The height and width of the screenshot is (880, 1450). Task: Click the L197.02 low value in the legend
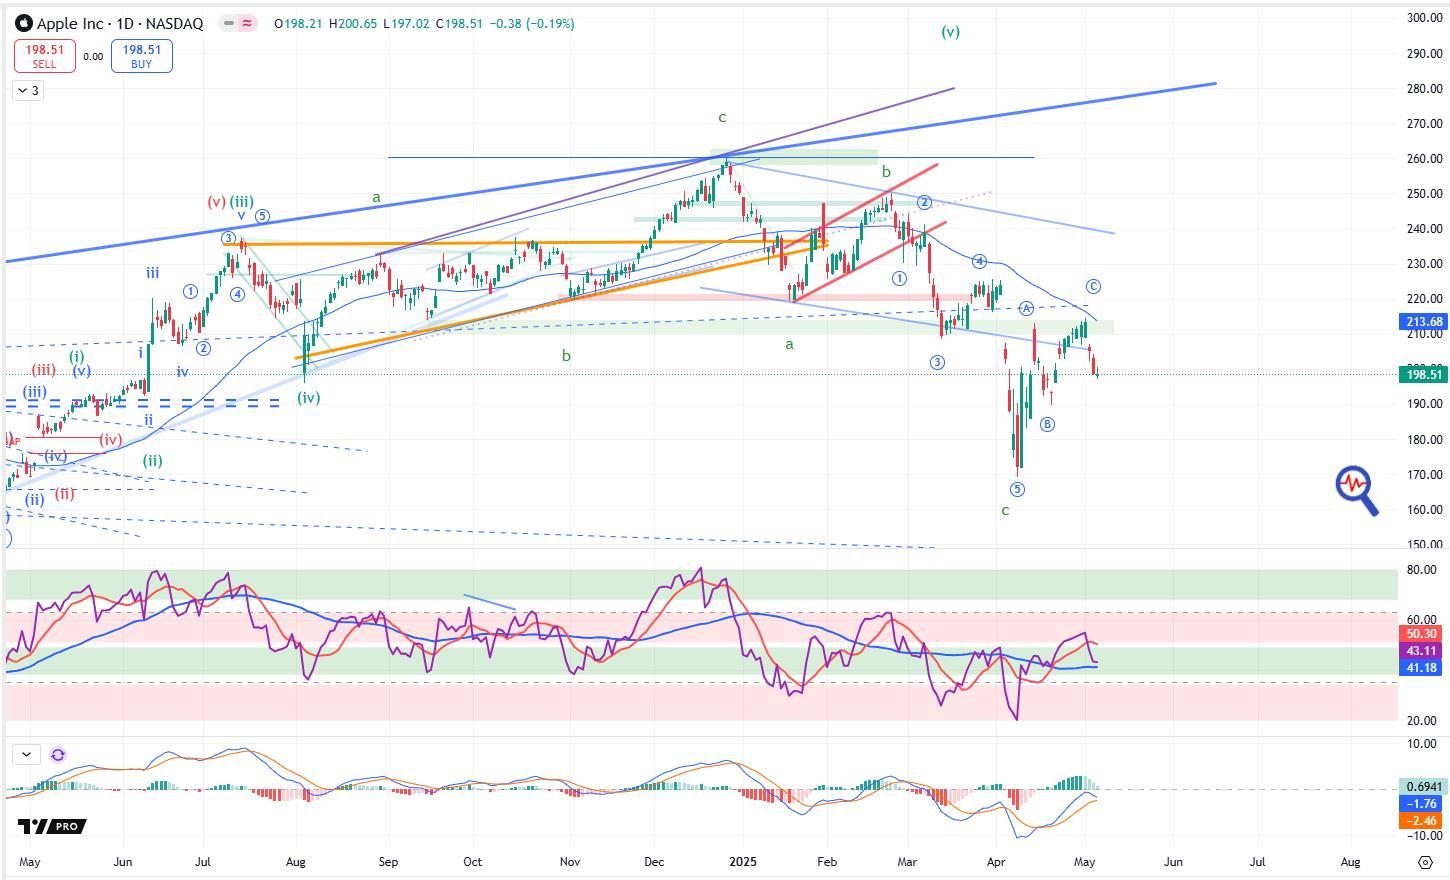click(406, 23)
